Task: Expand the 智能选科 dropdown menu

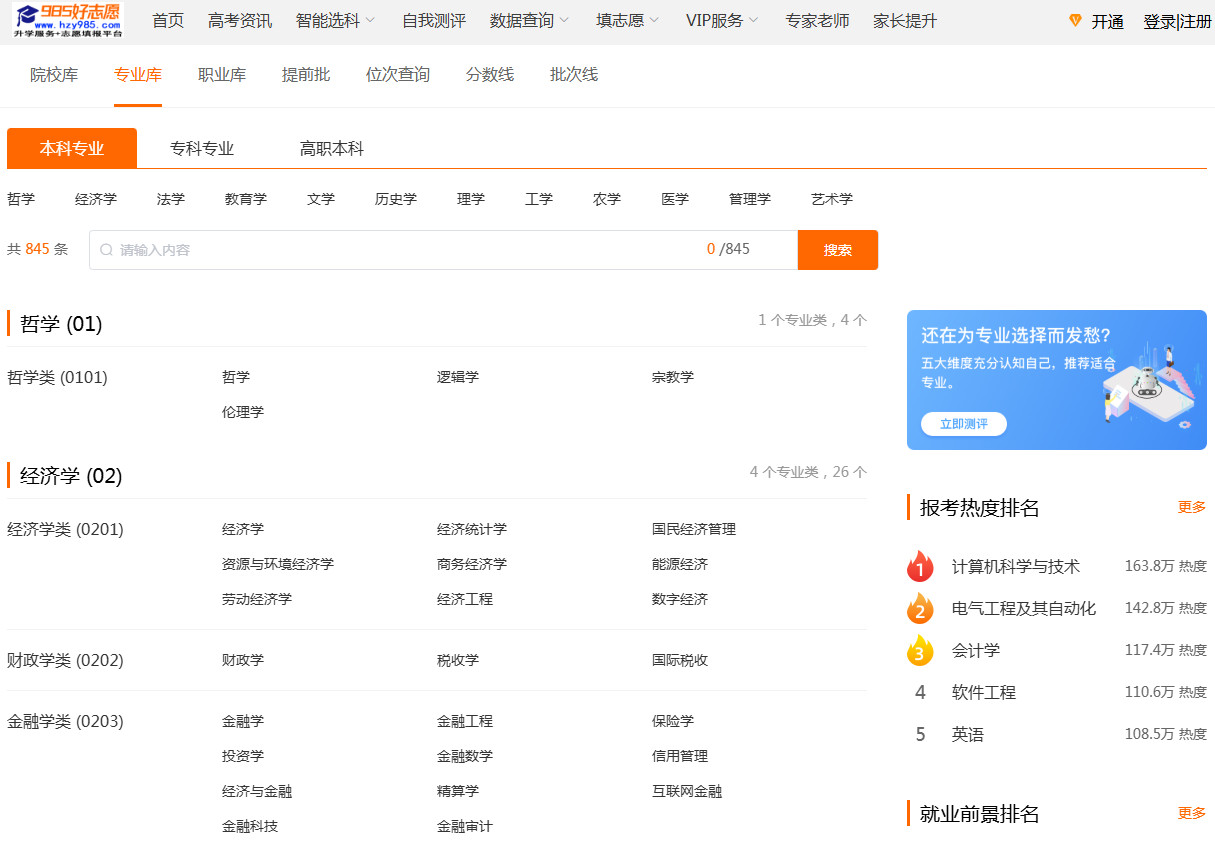Action: point(336,21)
